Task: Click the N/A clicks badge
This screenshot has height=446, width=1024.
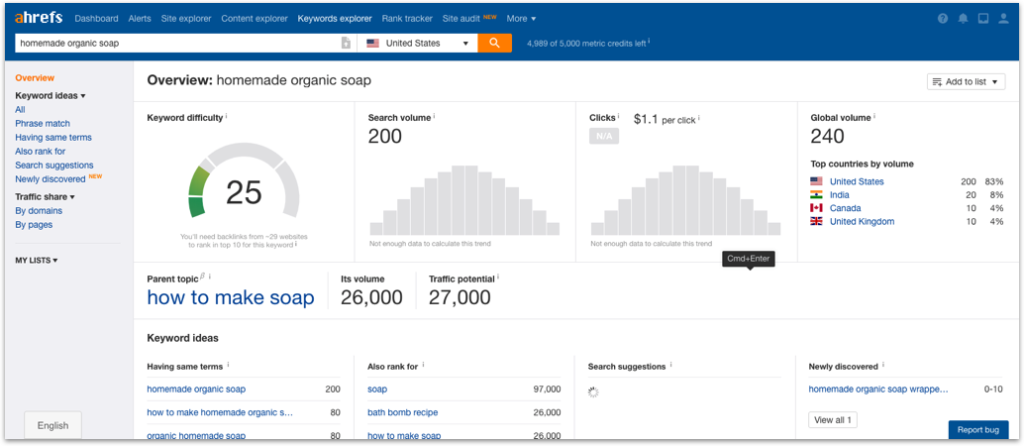Action: [604, 136]
